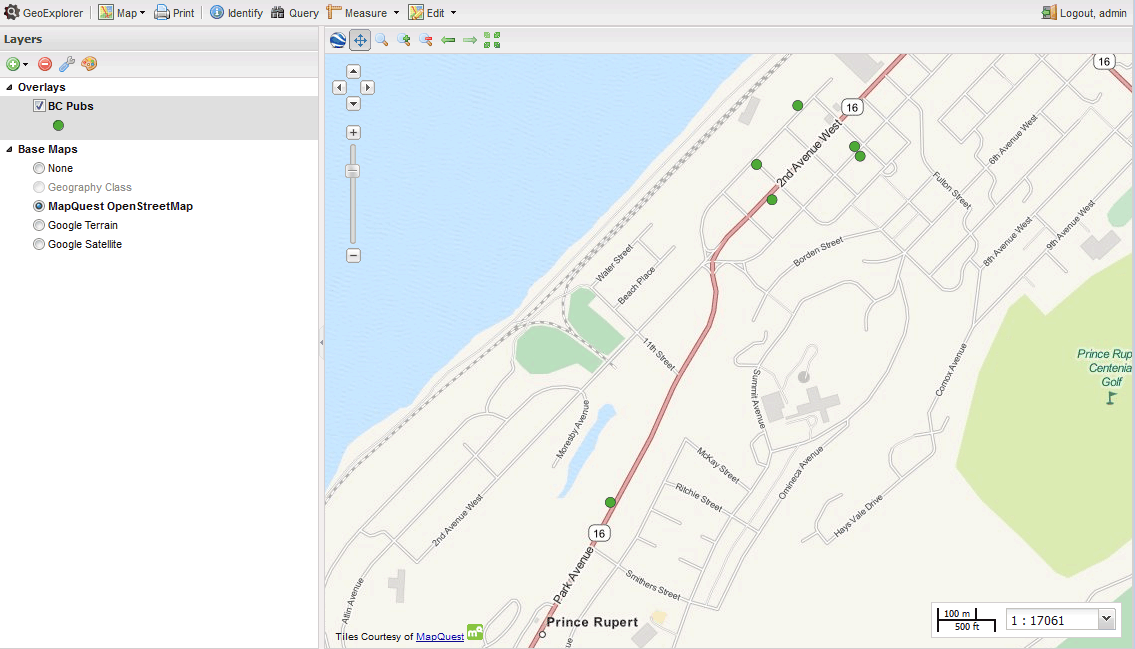Uncheck the BC Pubs layer checkbox

pyautogui.click(x=39, y=106)
